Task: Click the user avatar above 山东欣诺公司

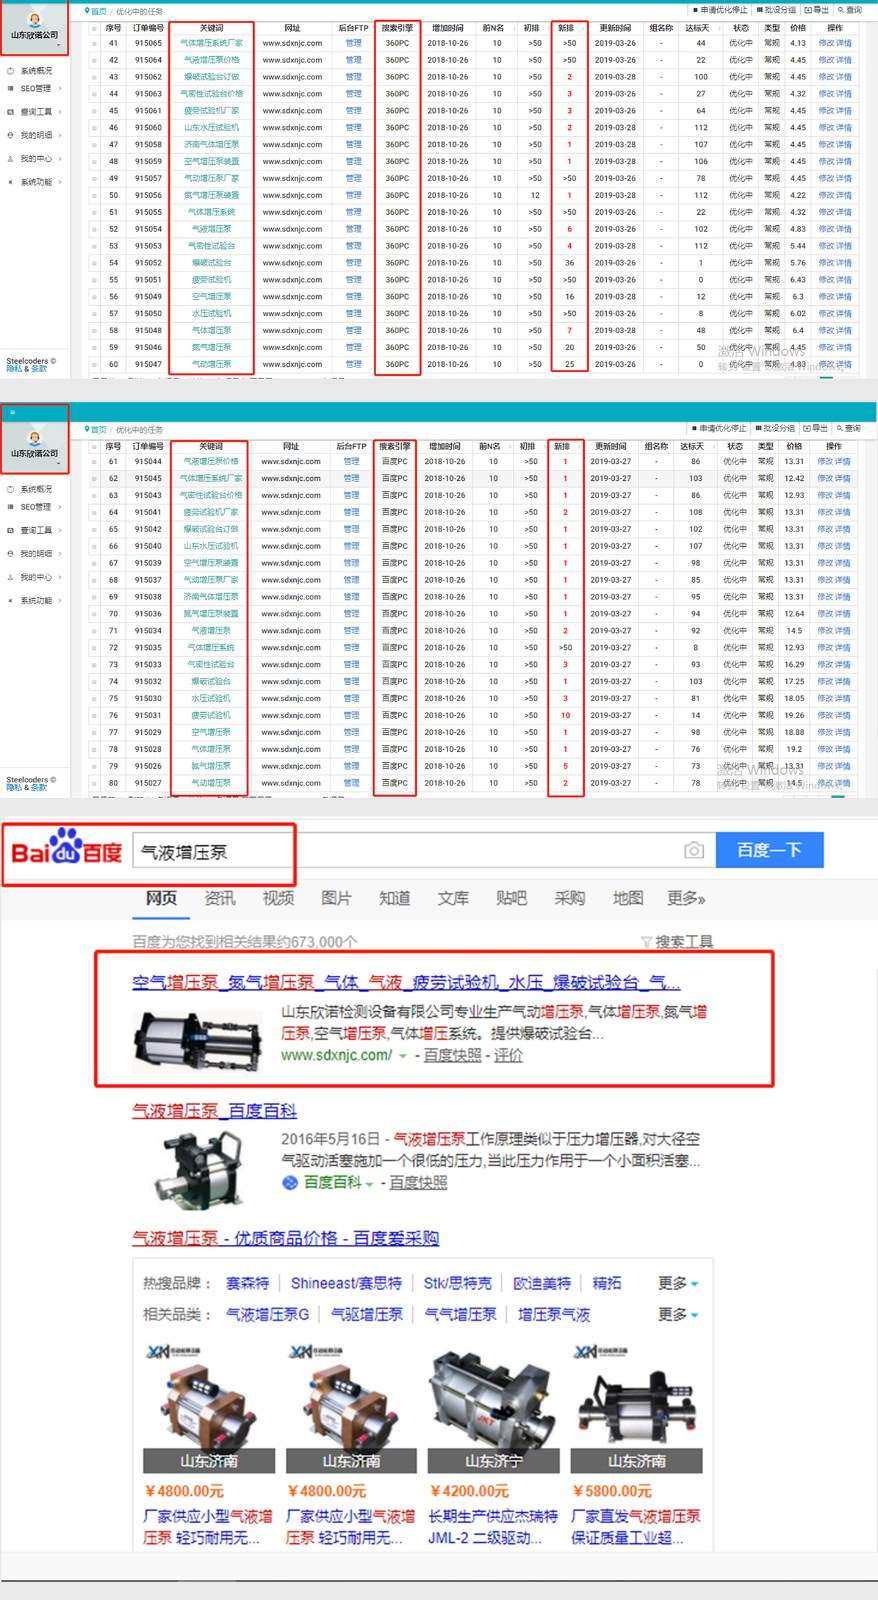Action: pos(35,19)
